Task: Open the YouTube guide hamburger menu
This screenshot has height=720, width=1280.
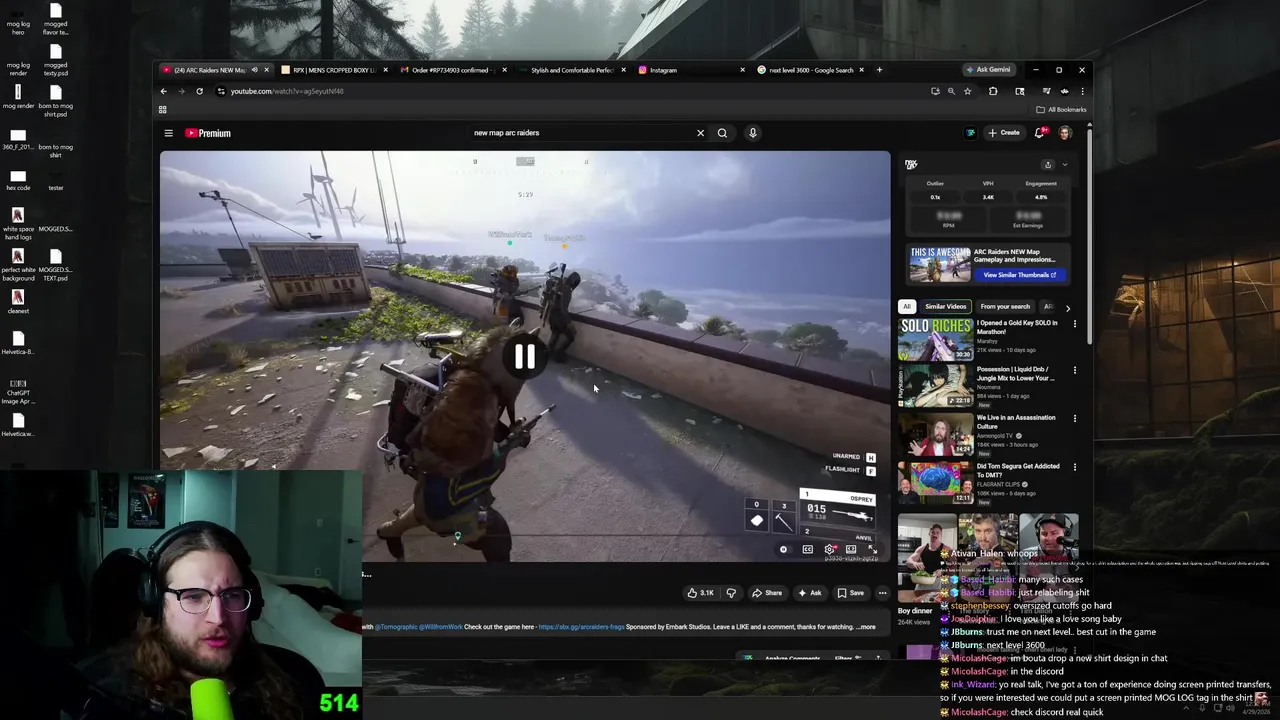Action: coord(168,133)
